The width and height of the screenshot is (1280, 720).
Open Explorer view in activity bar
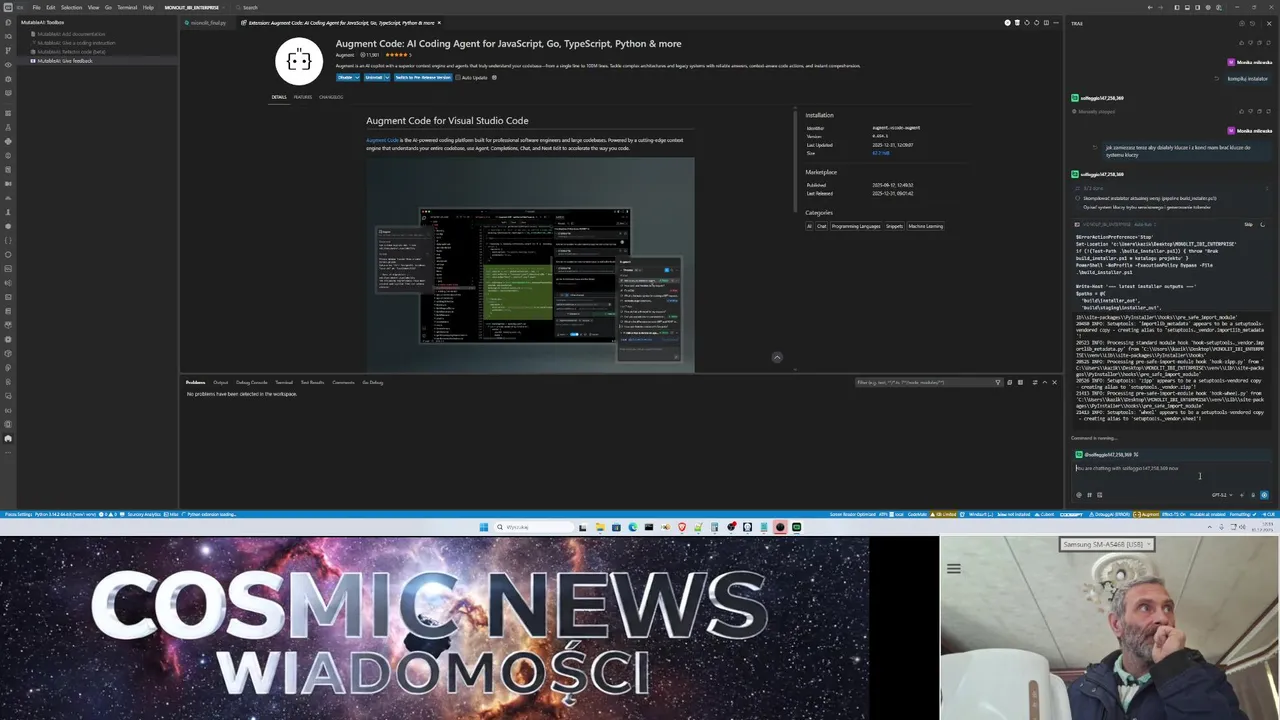point(8,22)
